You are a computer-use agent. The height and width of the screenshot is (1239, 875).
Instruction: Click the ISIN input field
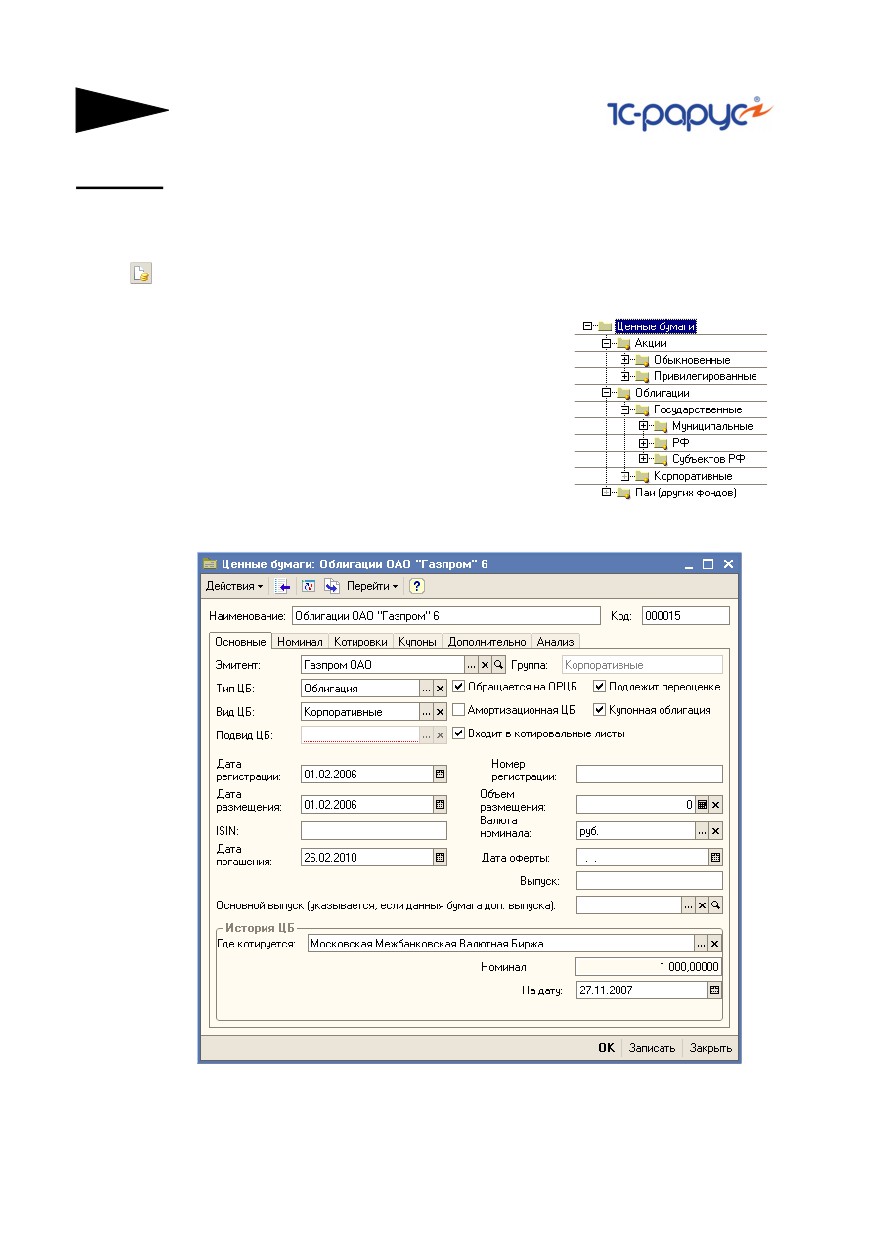point(374,830)
